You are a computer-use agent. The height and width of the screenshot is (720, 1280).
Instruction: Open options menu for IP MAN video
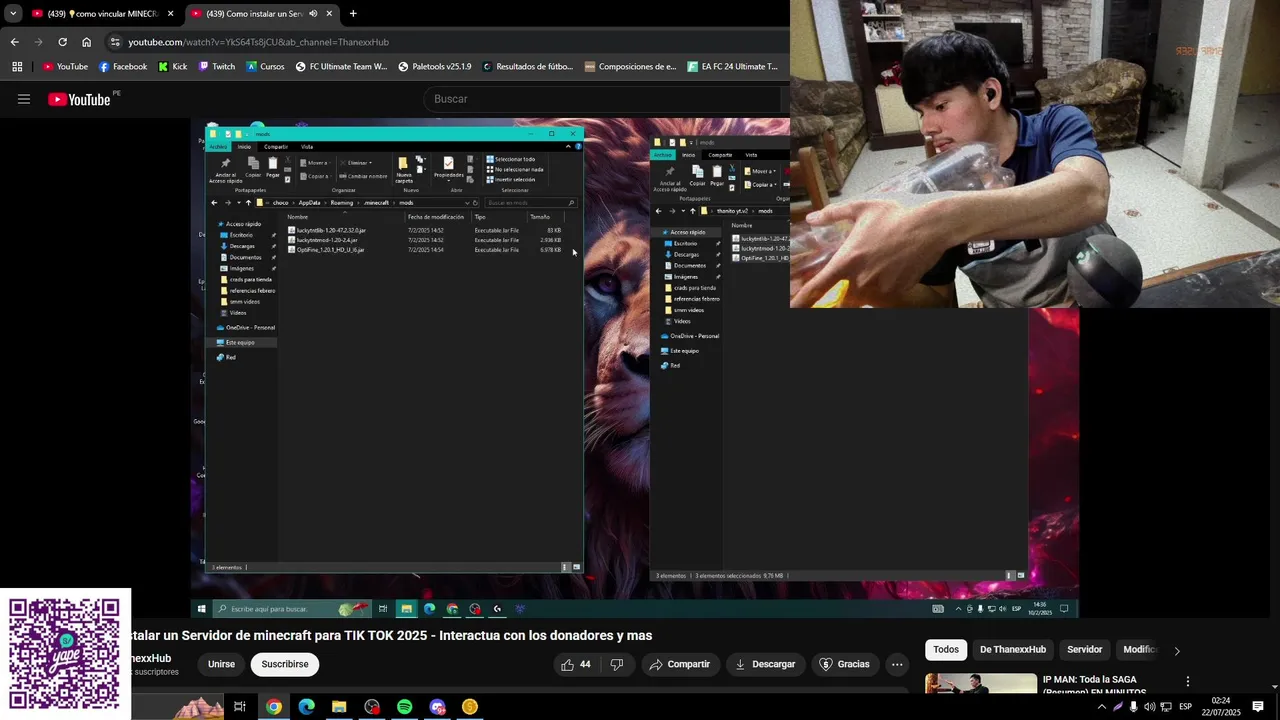coord(1188,681)
